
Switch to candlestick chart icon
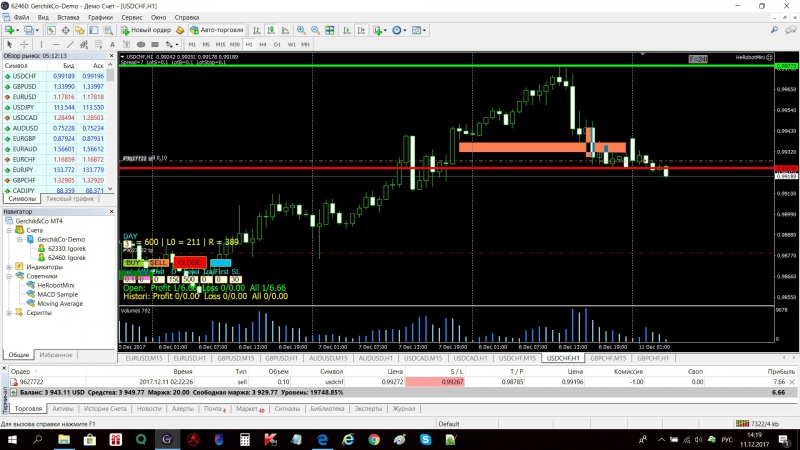pyautogui.click(x=271, y=30)
